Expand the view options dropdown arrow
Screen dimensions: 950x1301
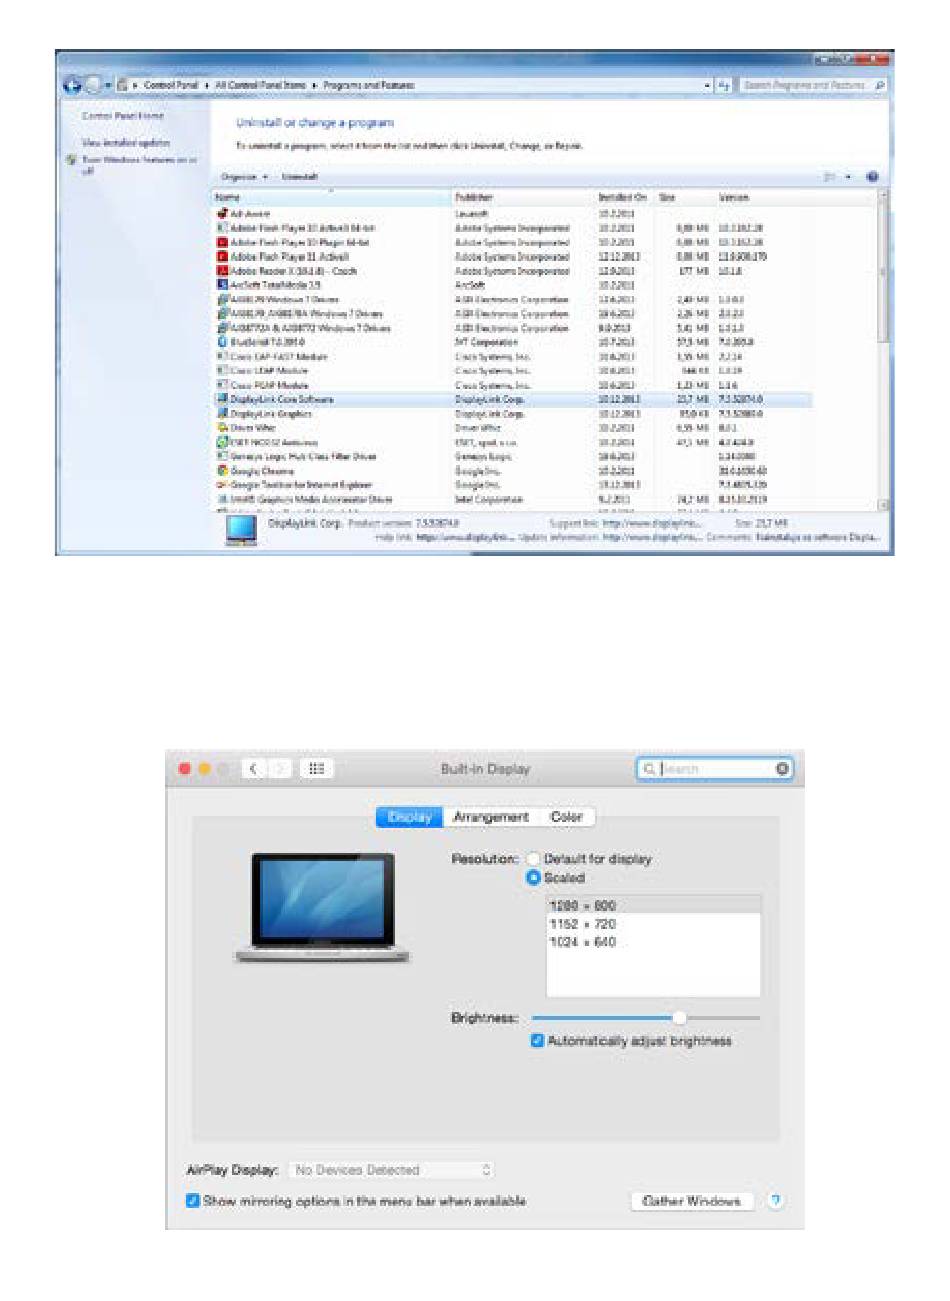pos(848,177)
